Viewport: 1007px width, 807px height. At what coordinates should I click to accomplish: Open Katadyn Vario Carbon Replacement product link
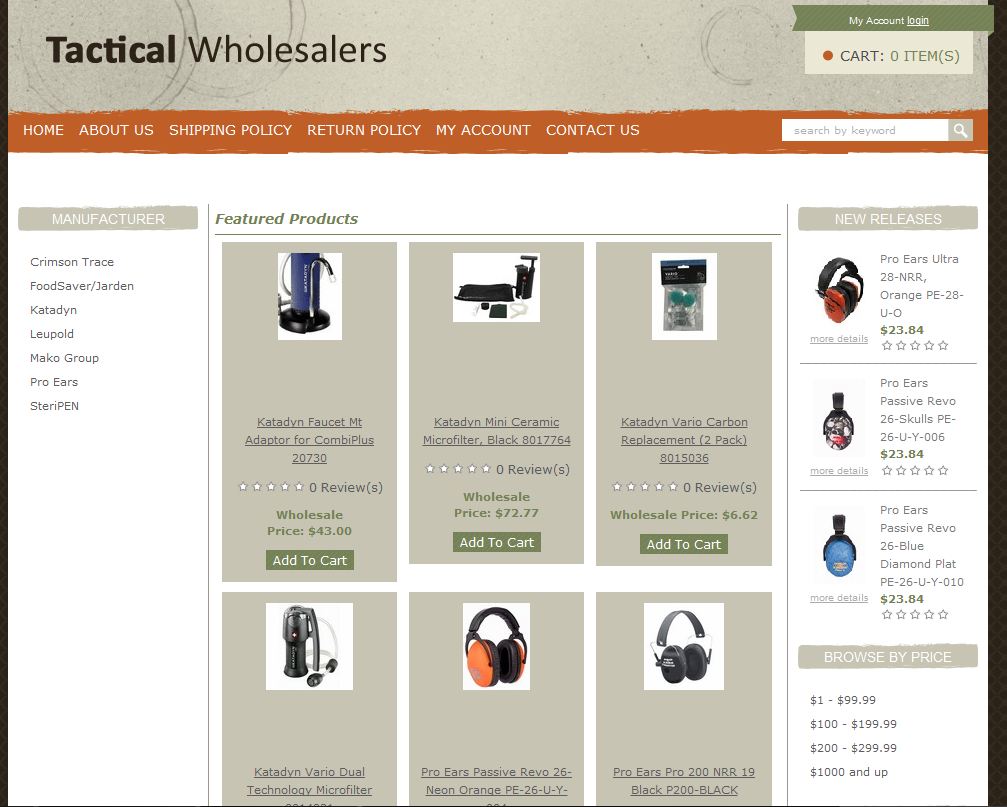coord(684,440)
